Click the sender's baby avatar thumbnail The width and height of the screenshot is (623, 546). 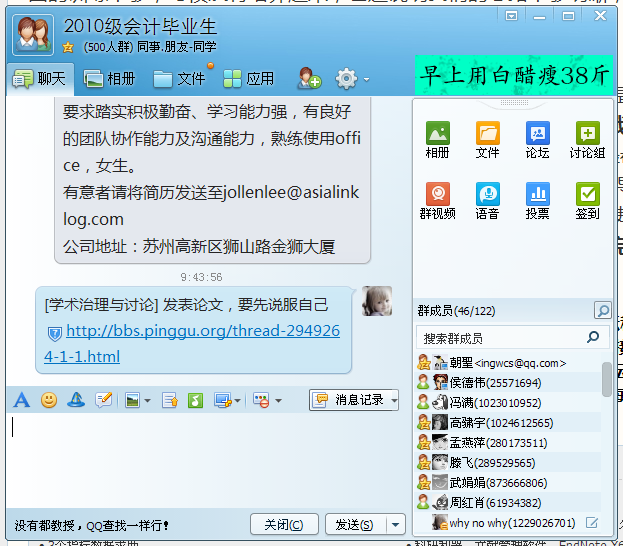click(x=377, y=301)
